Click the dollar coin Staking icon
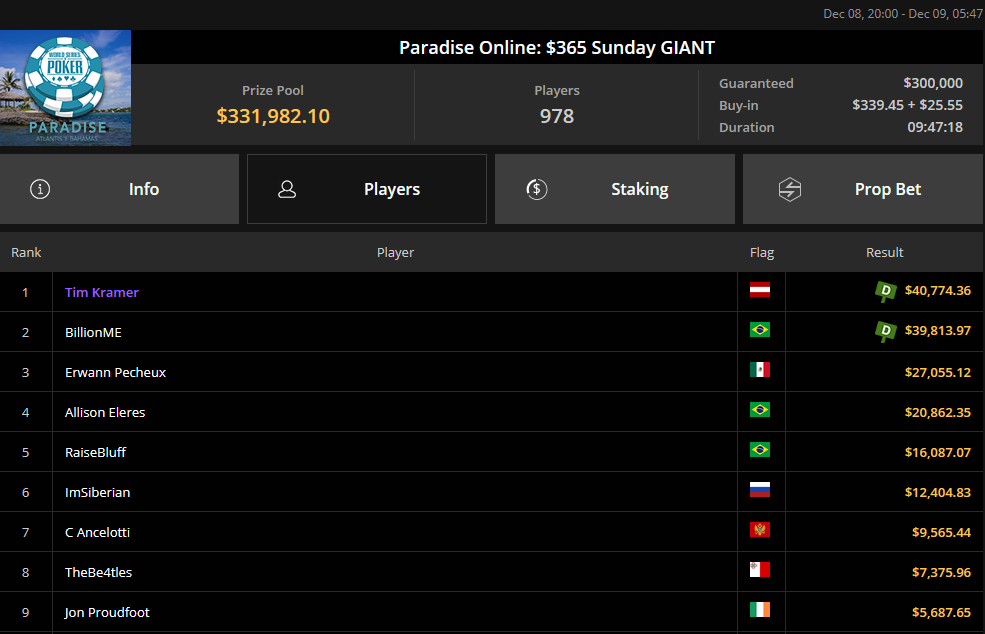985x634 pixels. tap(537, 189)
